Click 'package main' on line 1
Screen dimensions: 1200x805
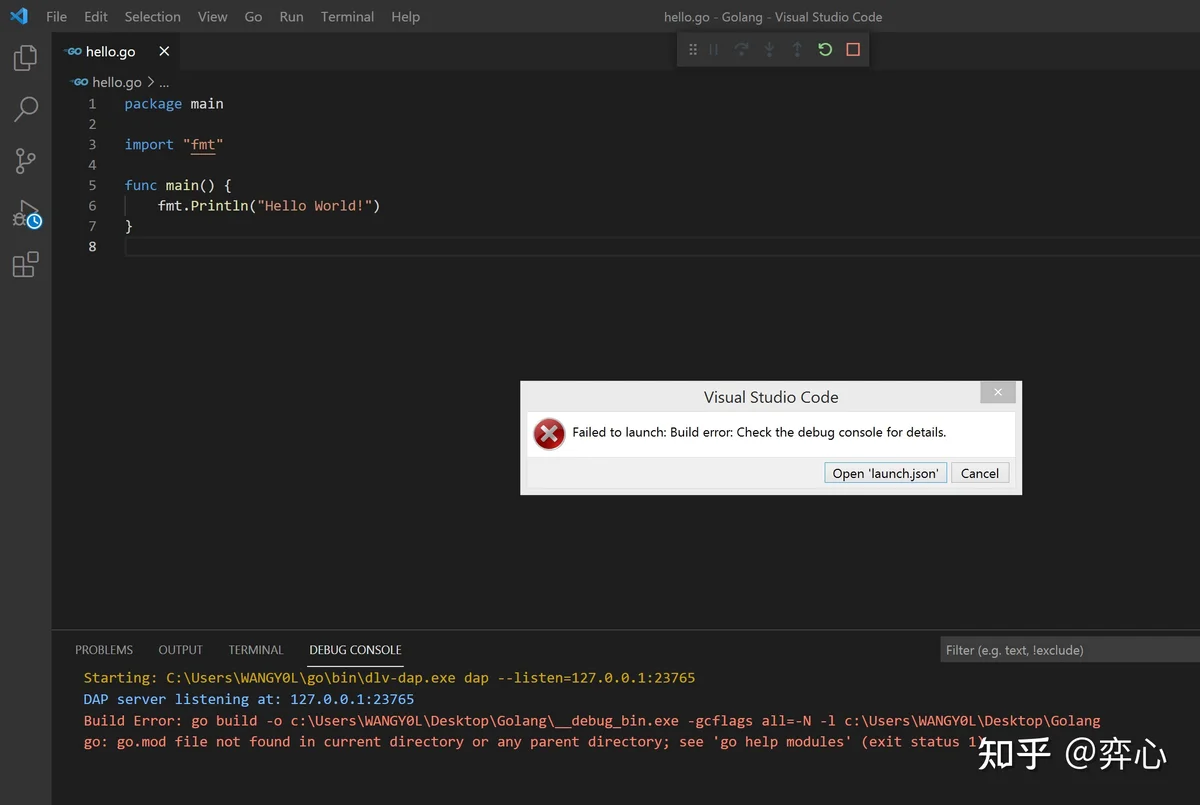click(174, 104)
